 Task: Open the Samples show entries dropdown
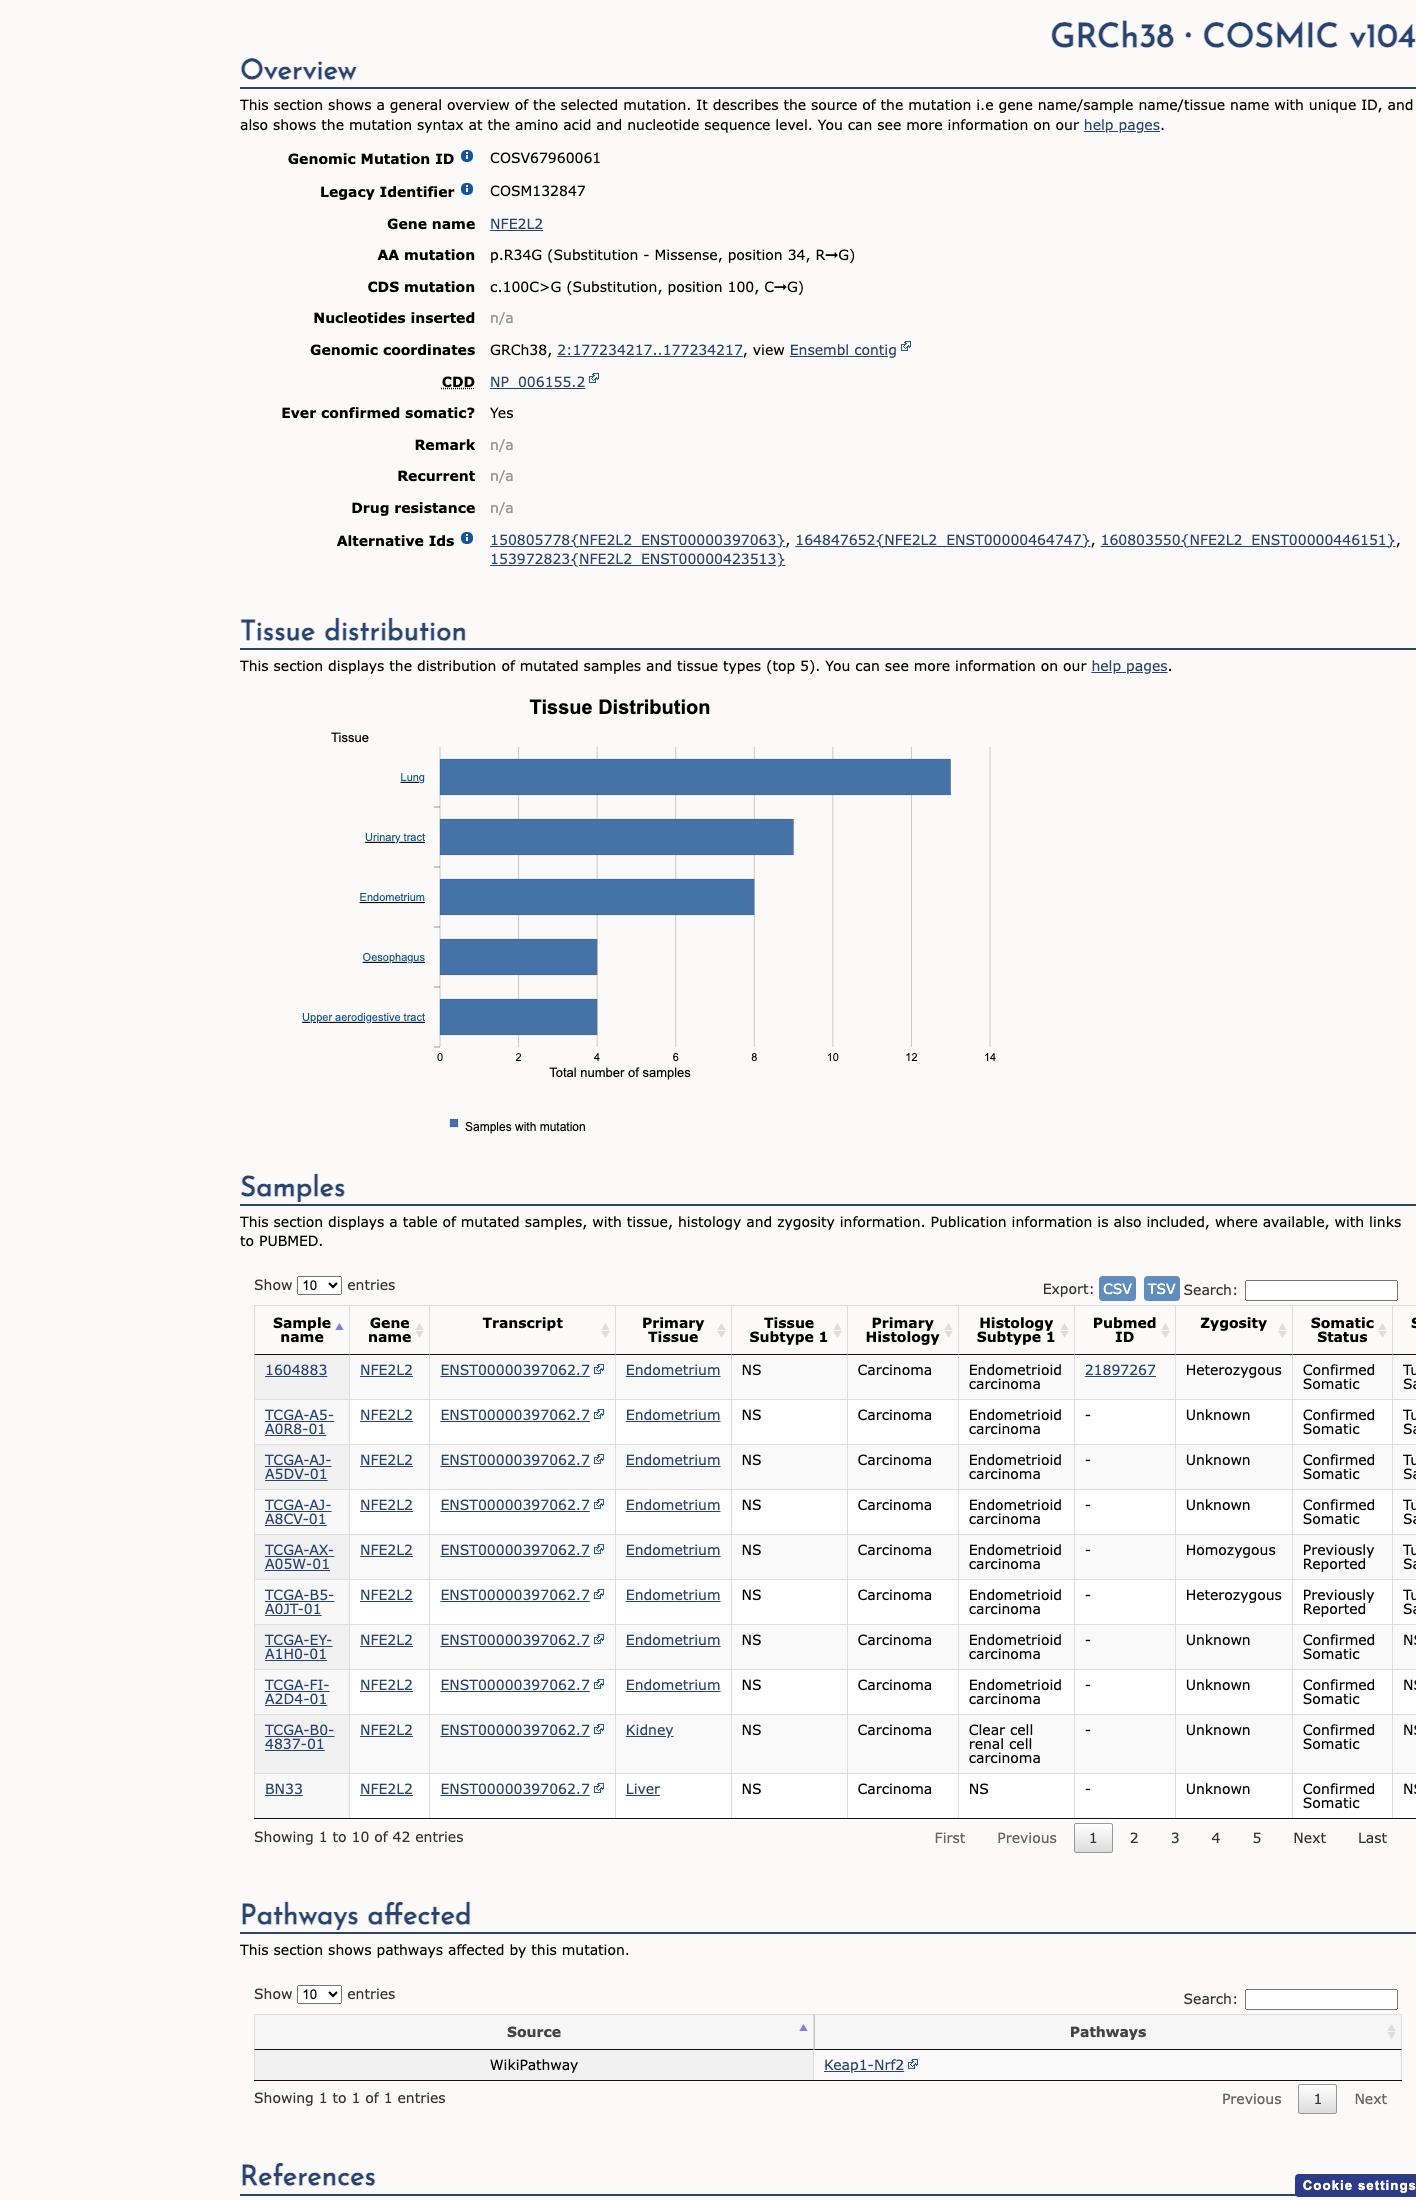[x=320, y=1285]
